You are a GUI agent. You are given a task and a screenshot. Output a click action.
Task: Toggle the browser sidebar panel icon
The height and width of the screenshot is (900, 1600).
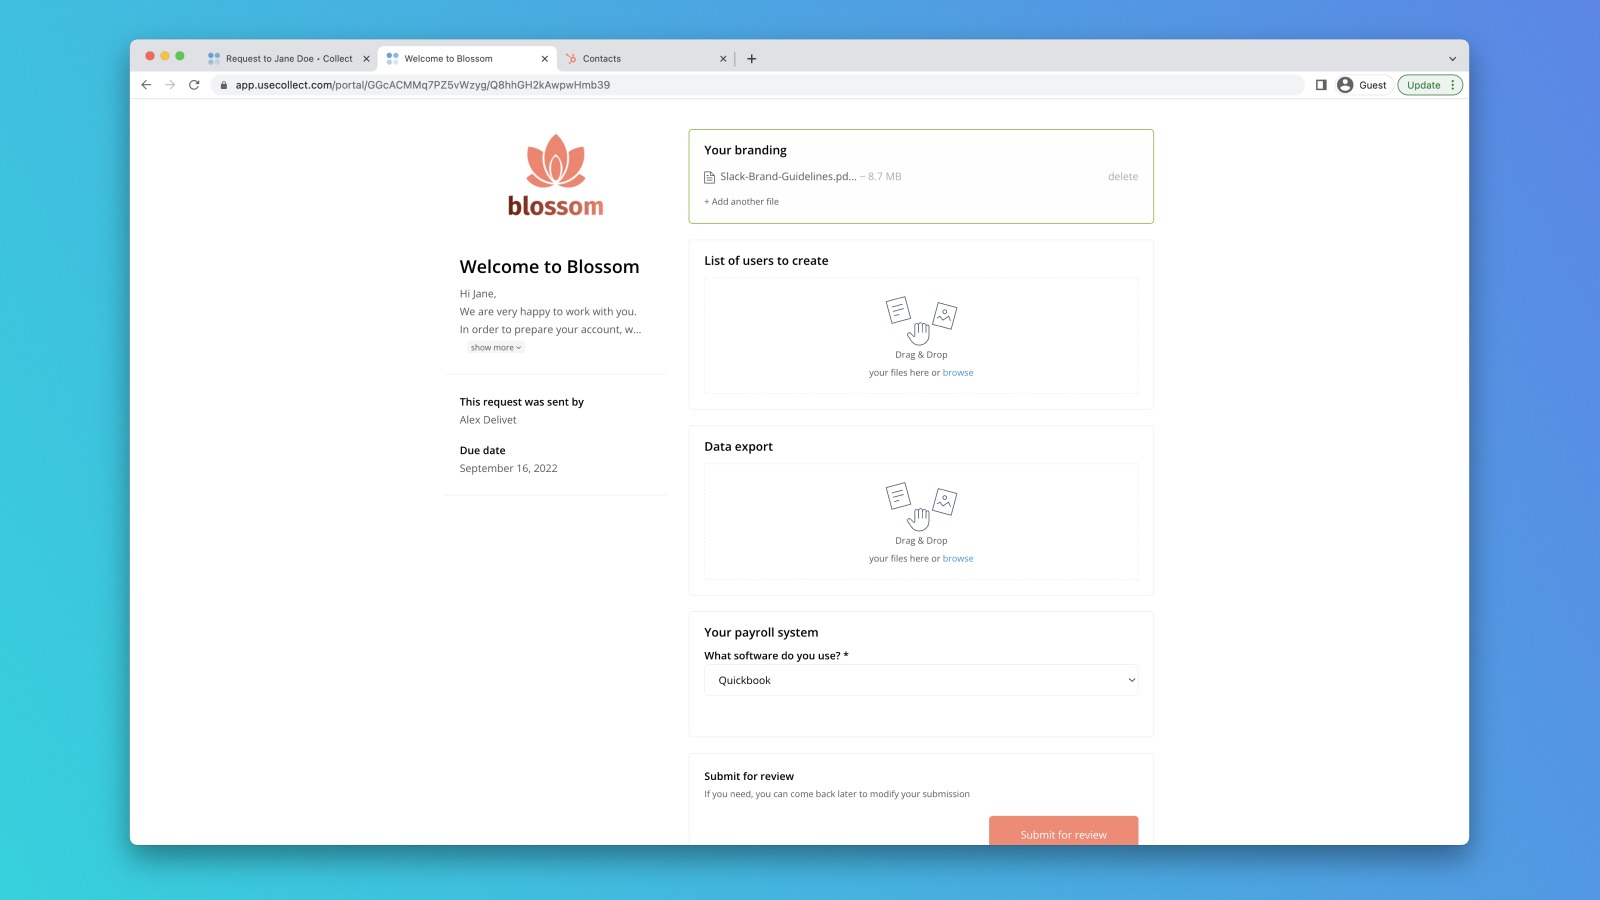1322,85
